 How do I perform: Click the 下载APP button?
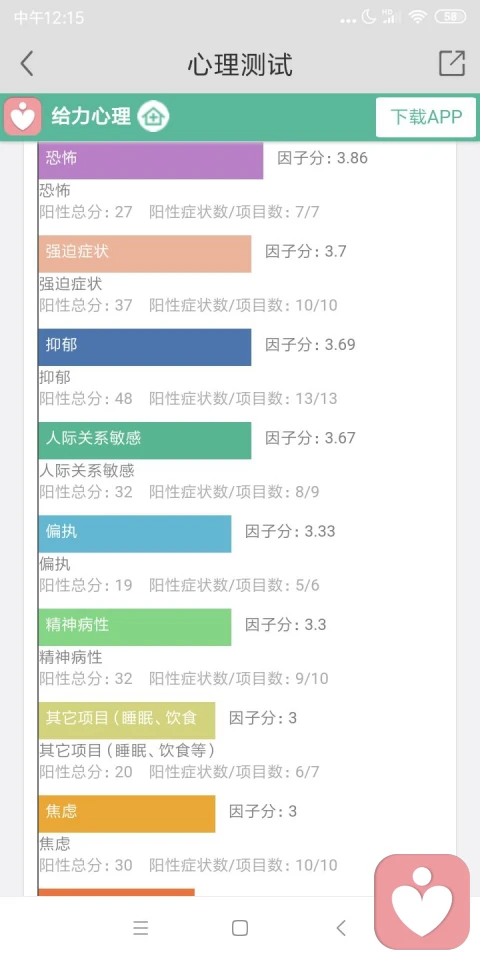426,117
